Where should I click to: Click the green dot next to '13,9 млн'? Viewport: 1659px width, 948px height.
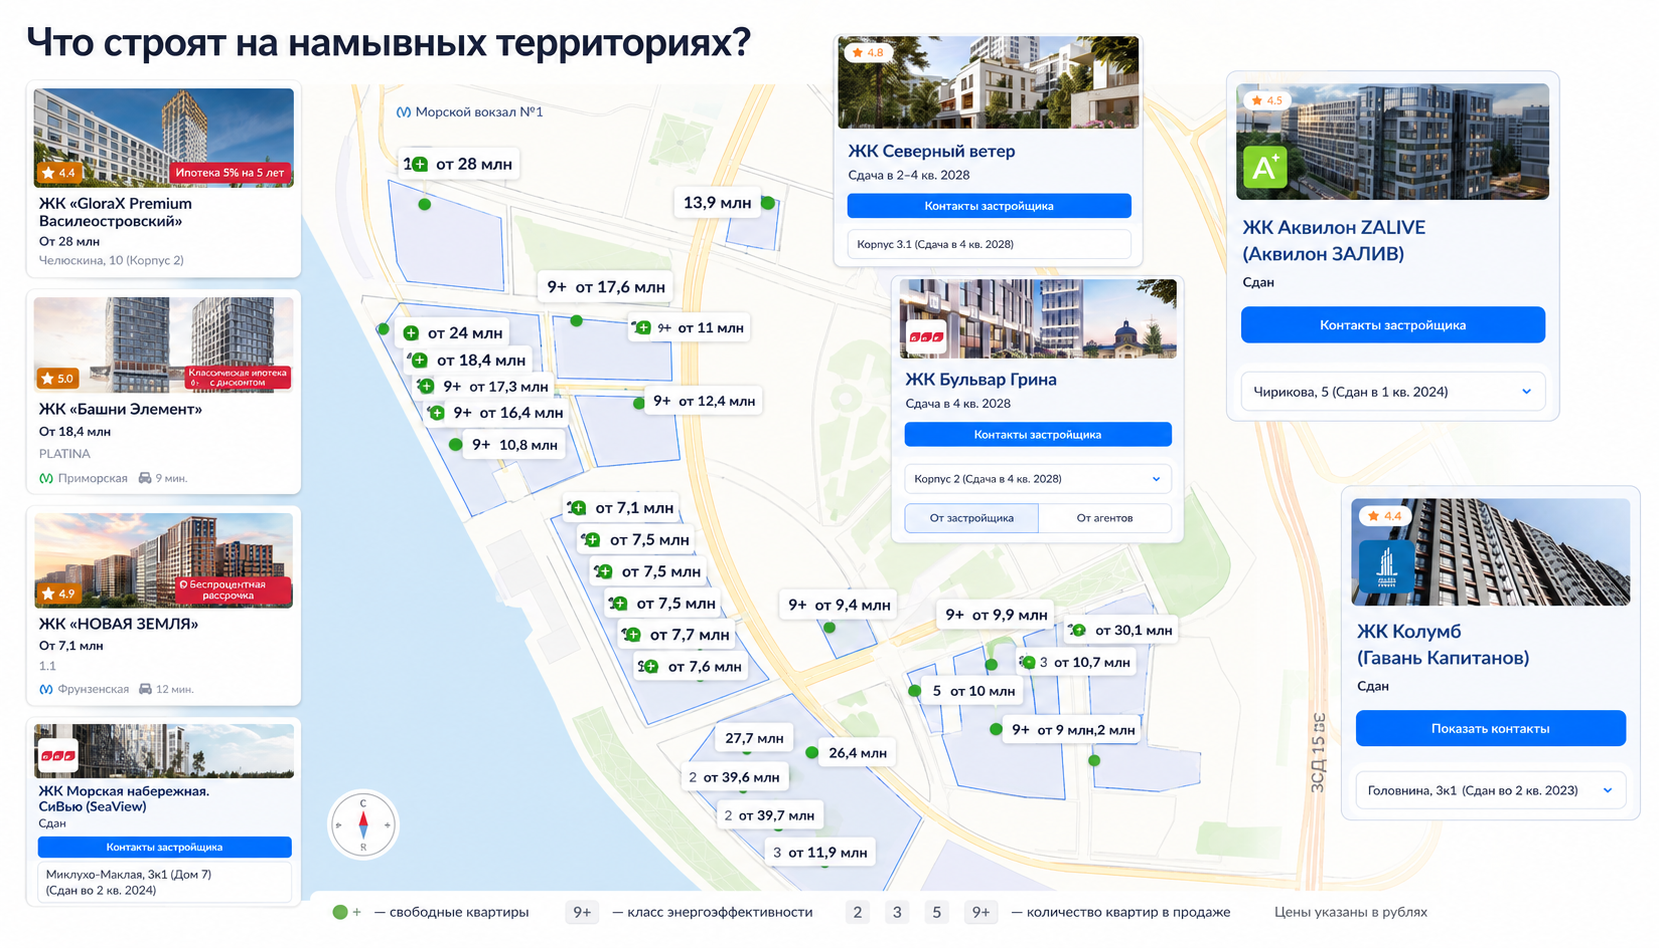tap(768, 203)
